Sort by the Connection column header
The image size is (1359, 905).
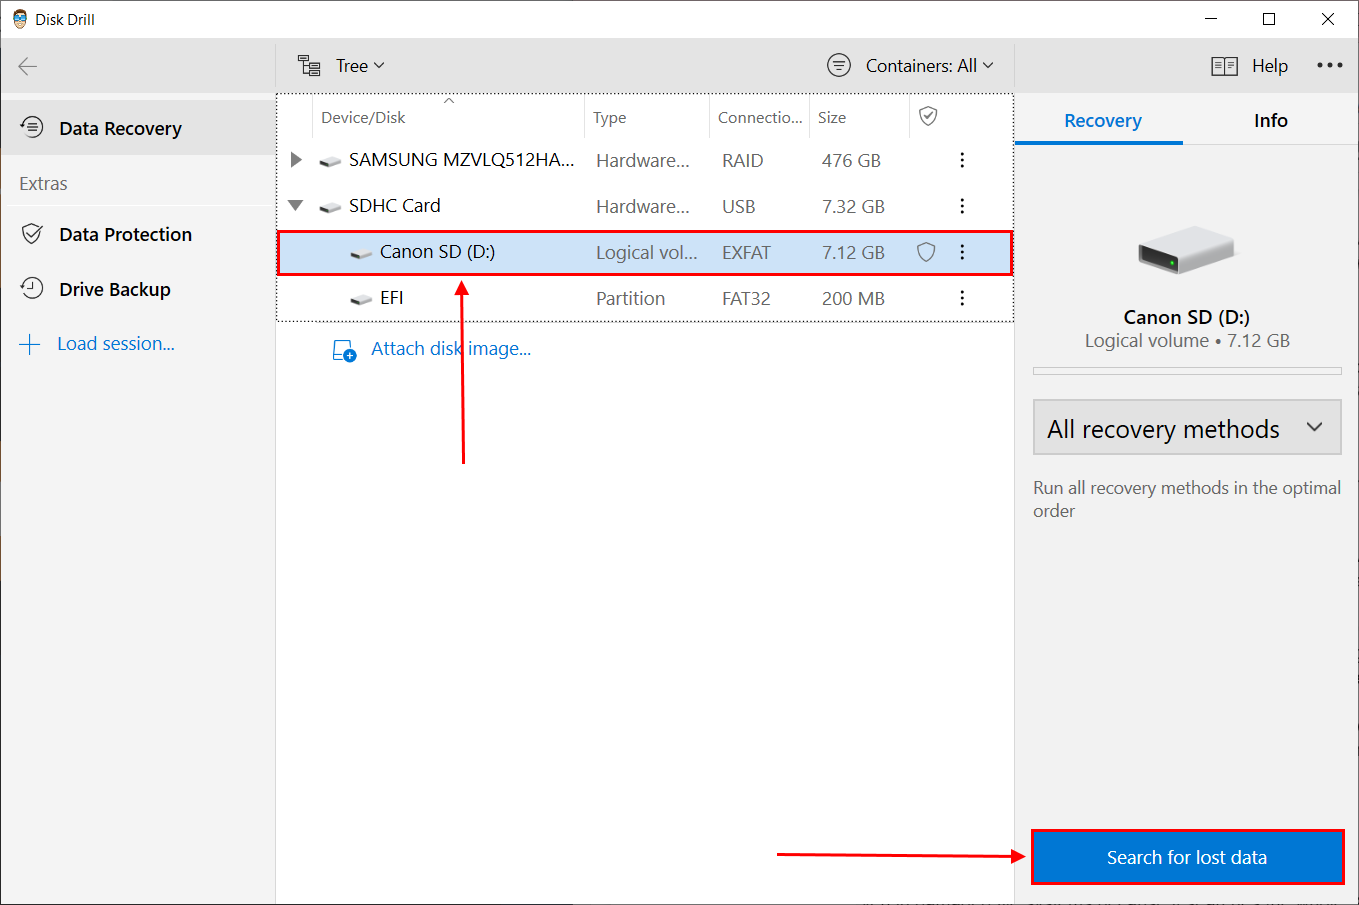[x=759, y=117]
